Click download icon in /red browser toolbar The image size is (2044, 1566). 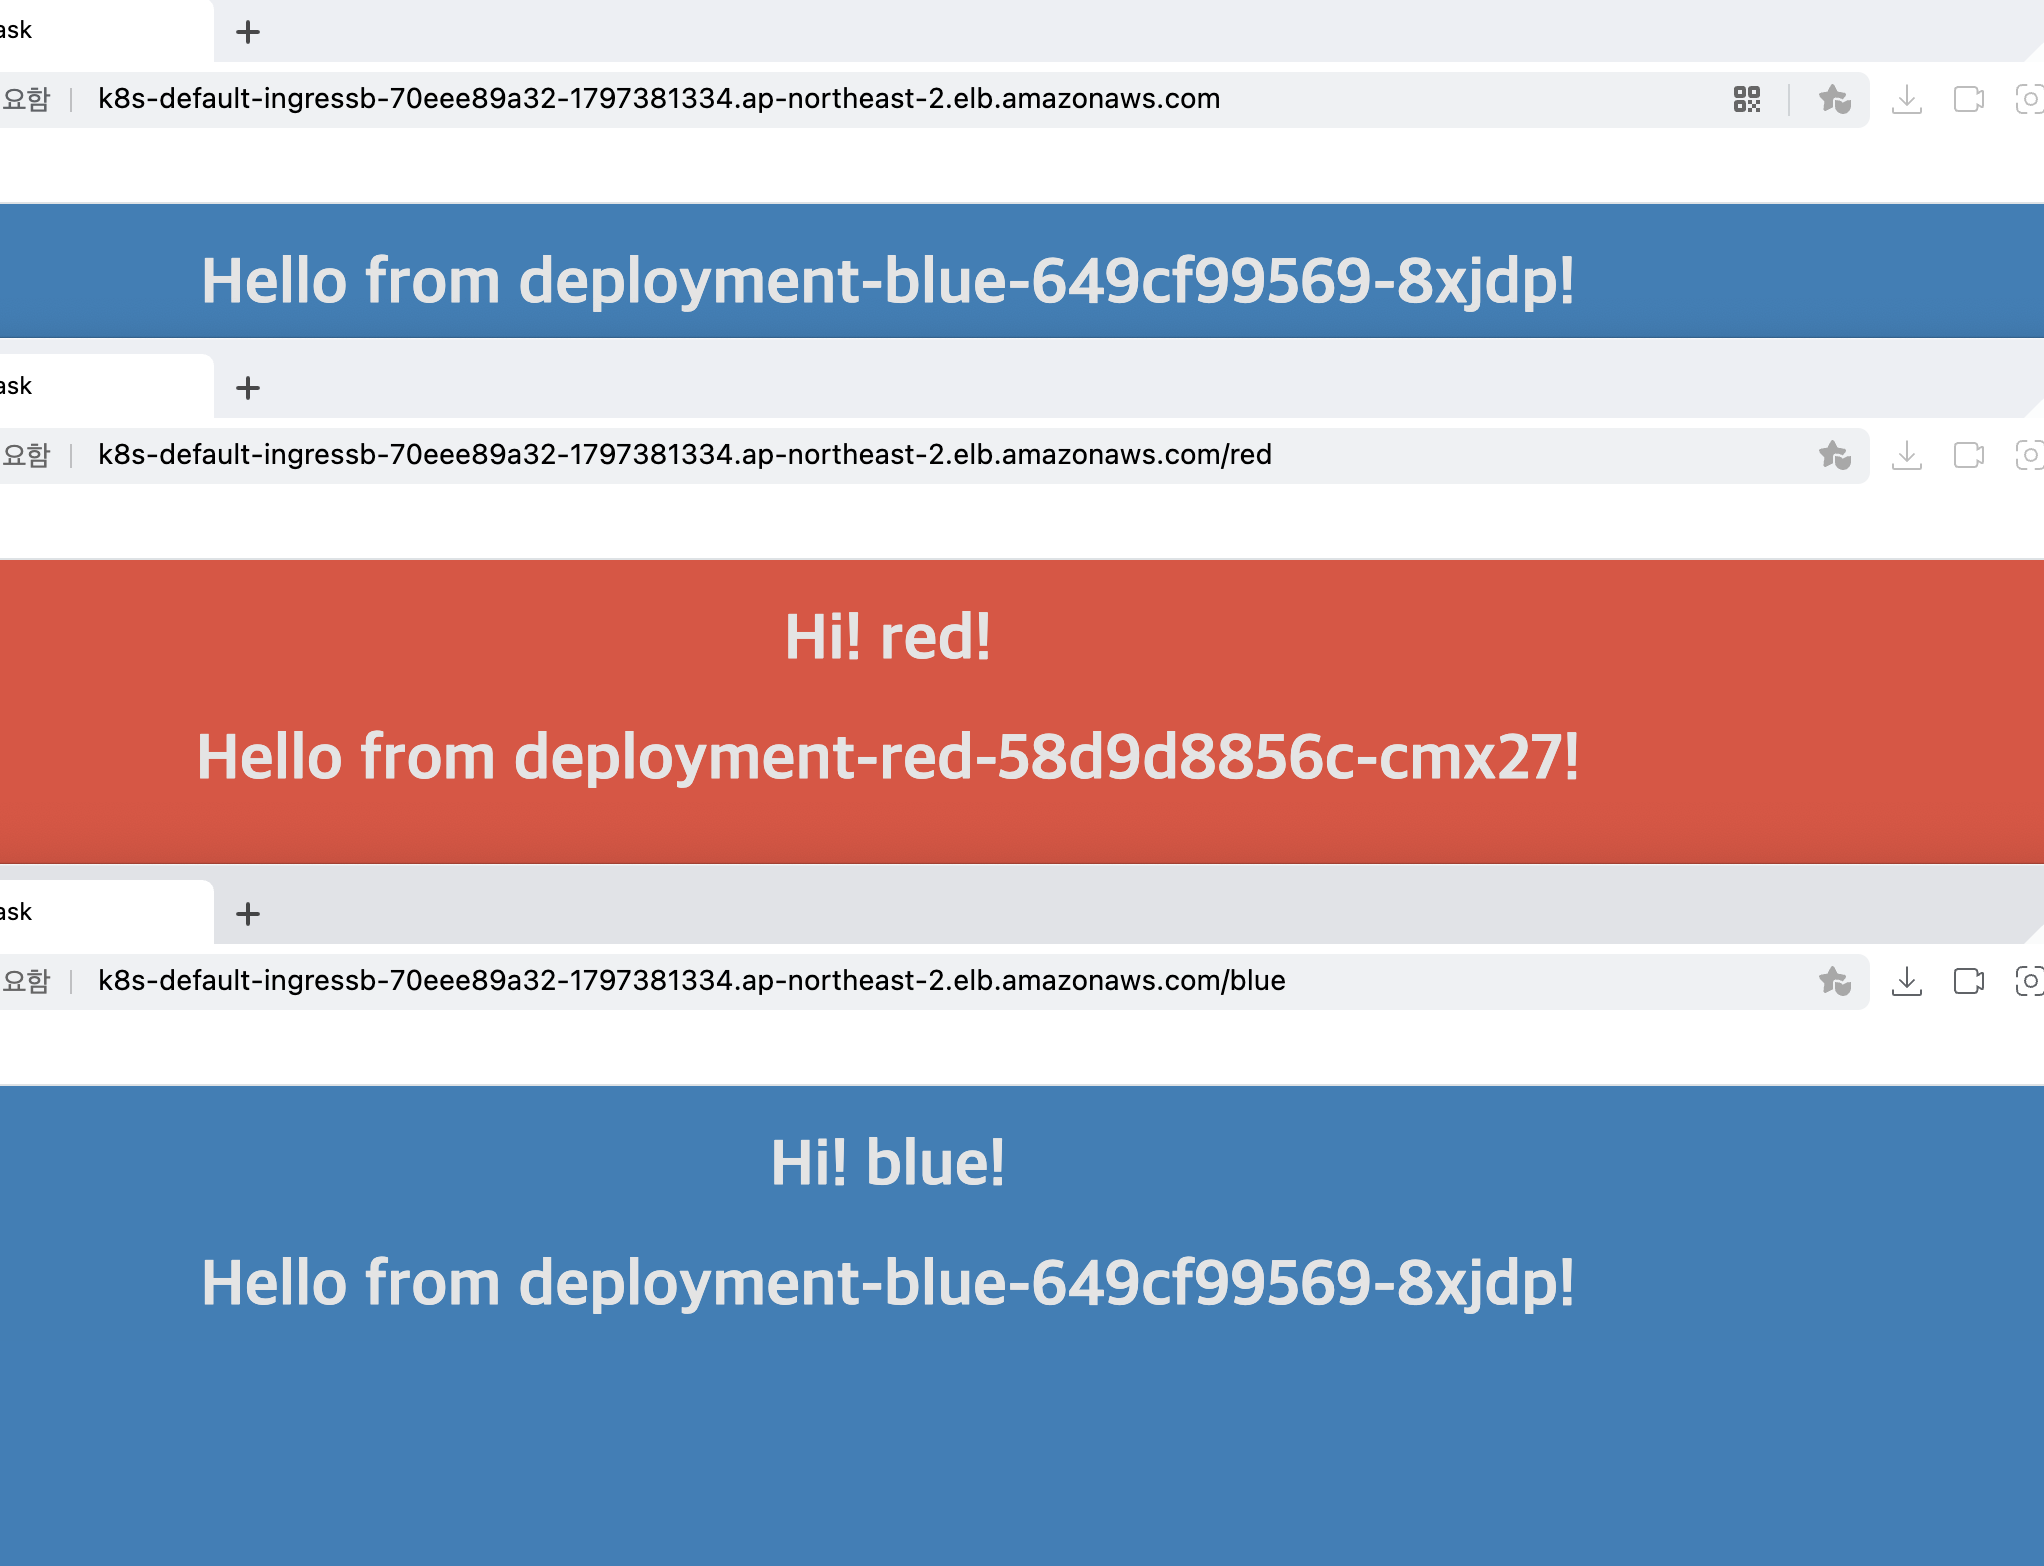[1907, 455]
